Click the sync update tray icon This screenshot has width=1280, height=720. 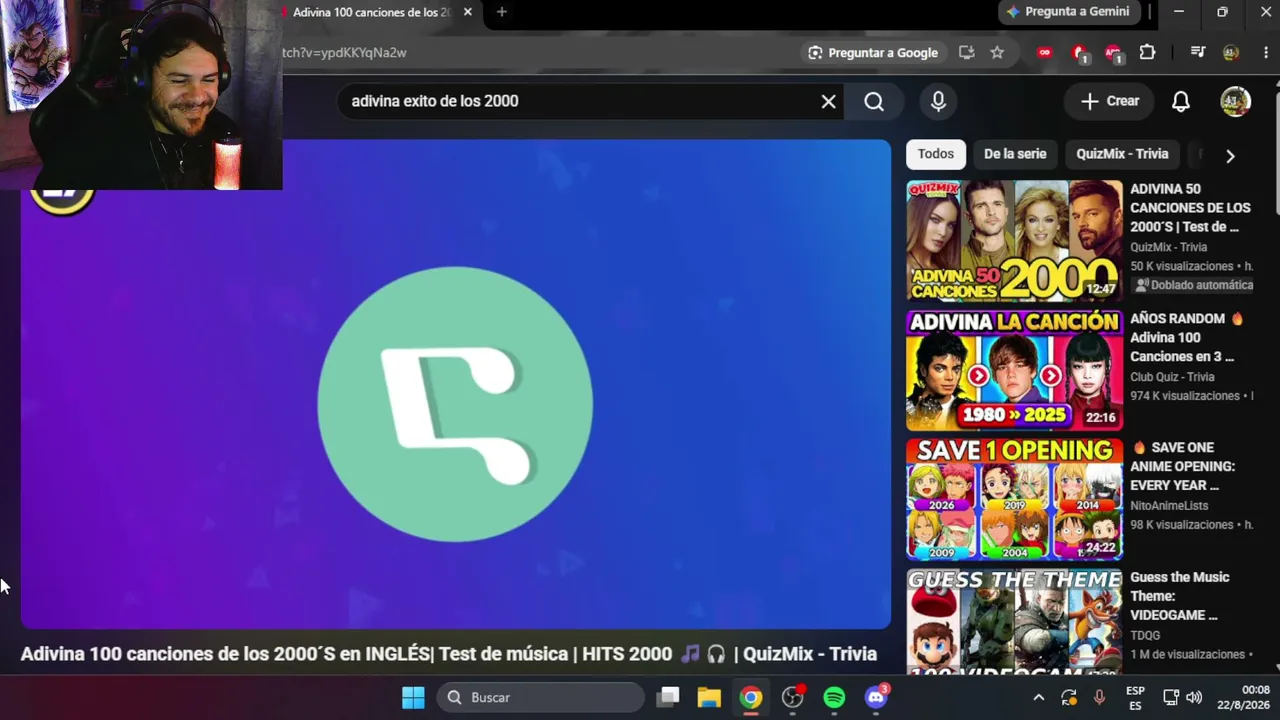click(1069, 698)
